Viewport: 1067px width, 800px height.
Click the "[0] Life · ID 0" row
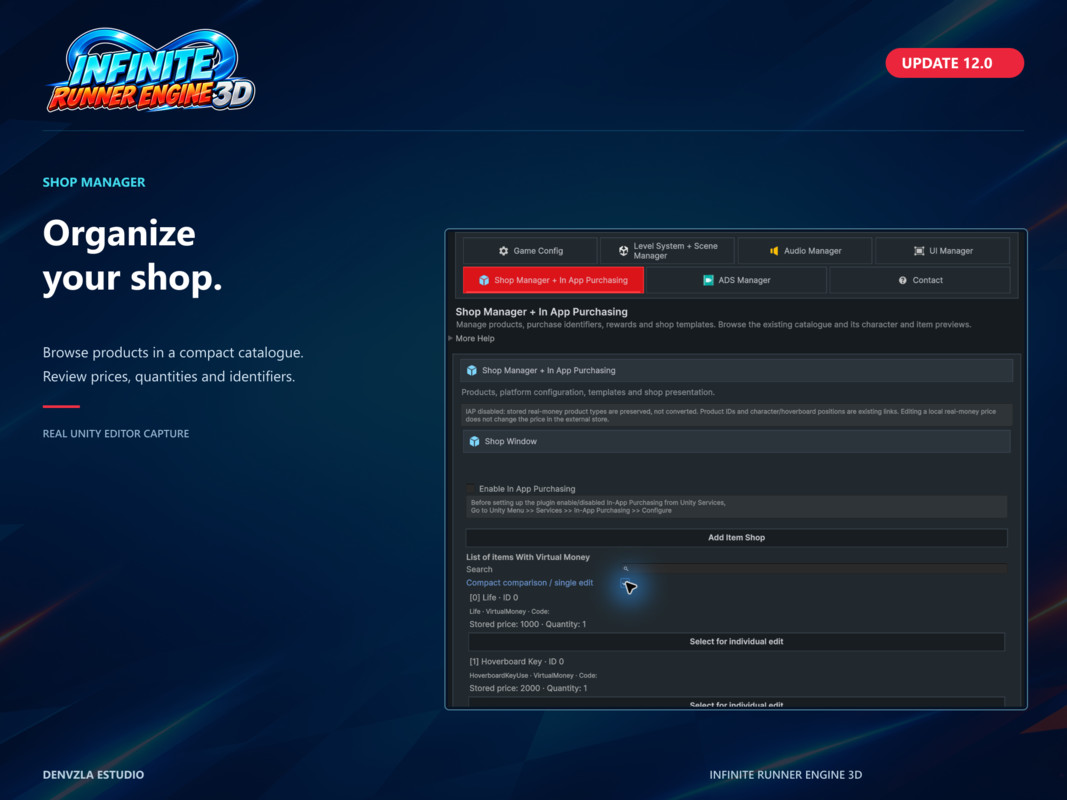pyautogui.click(x=493, y=597)
